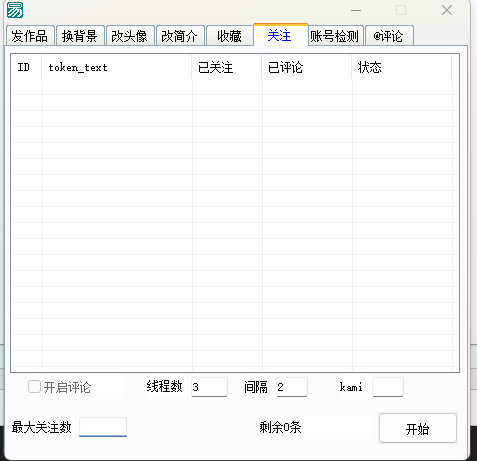The height and width of the screenshot is (461, 477).
Task: Enable the 开启评论 checkbox
Action: [x=34, y=387]
